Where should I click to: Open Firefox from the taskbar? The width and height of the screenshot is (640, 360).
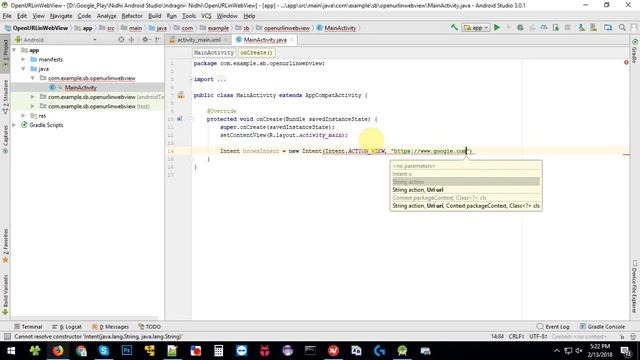click(x=58, y=350)
